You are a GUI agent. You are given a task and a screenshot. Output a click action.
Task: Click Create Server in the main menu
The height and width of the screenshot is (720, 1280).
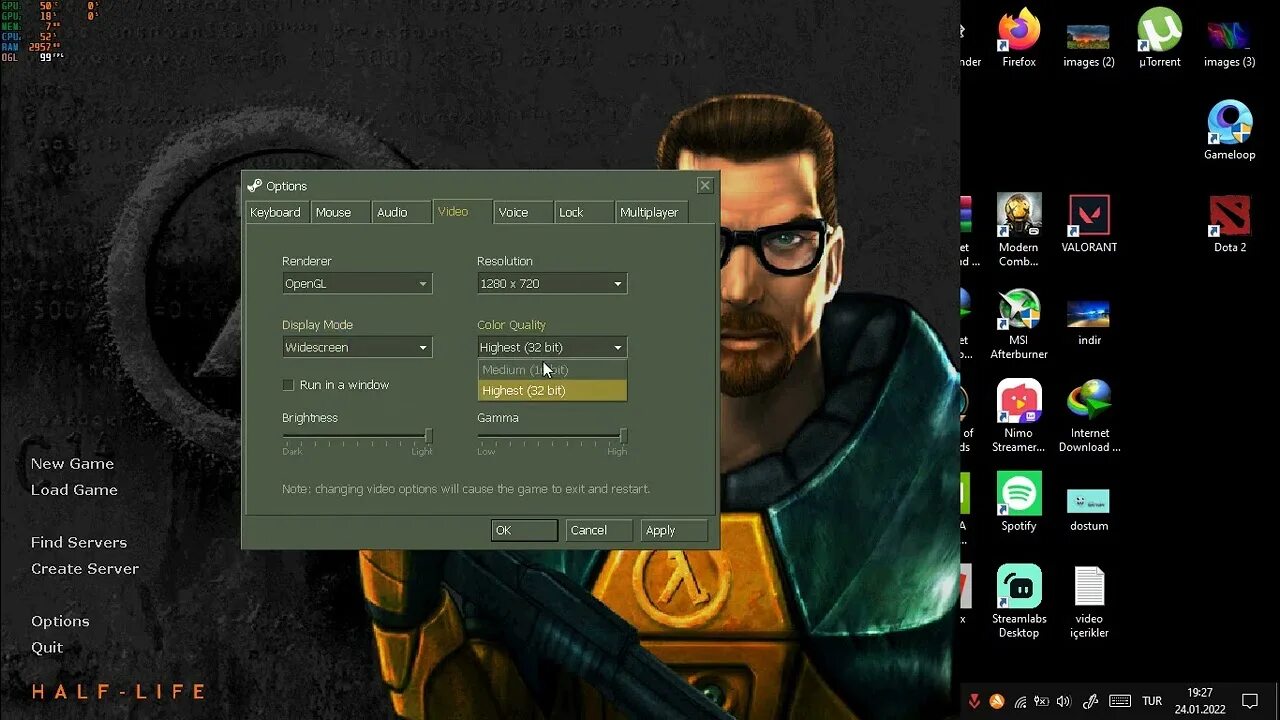click(85, 569)
